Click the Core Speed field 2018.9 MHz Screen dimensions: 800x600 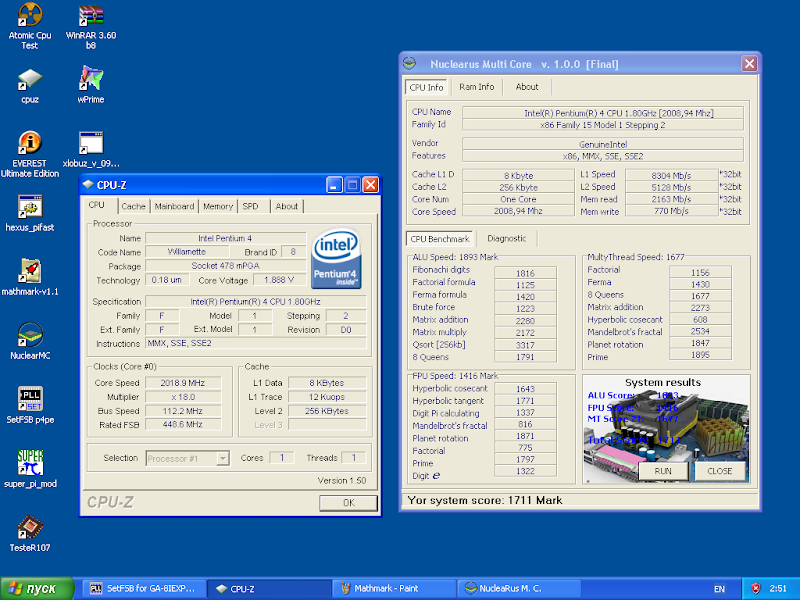[x=183, y=383]
